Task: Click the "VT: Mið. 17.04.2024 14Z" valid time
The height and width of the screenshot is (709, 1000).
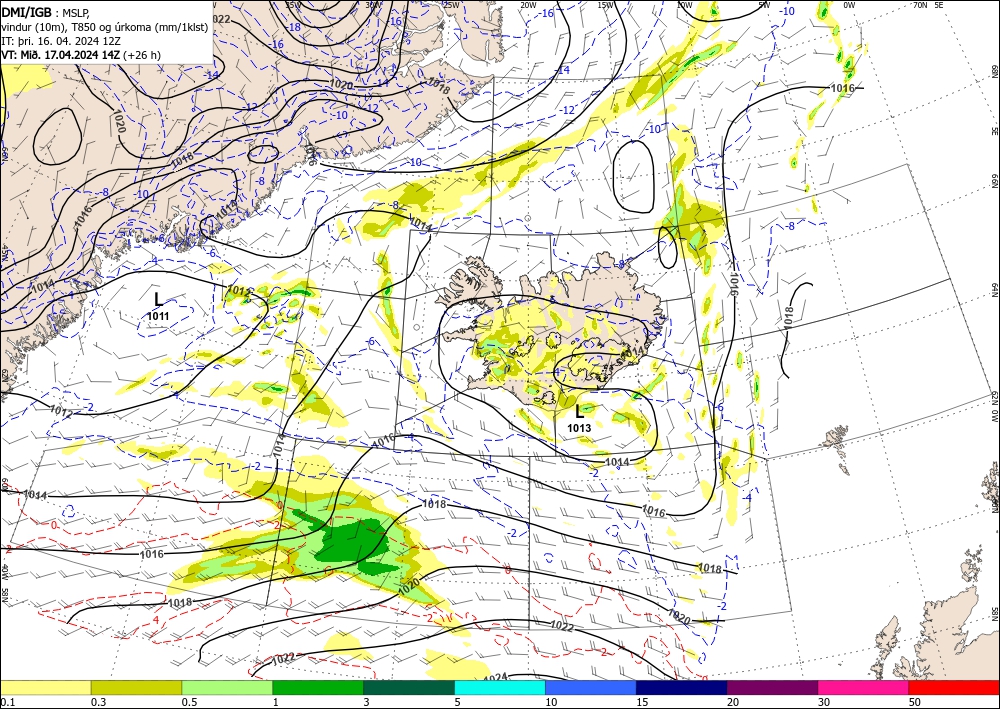Action: (61, 55)
